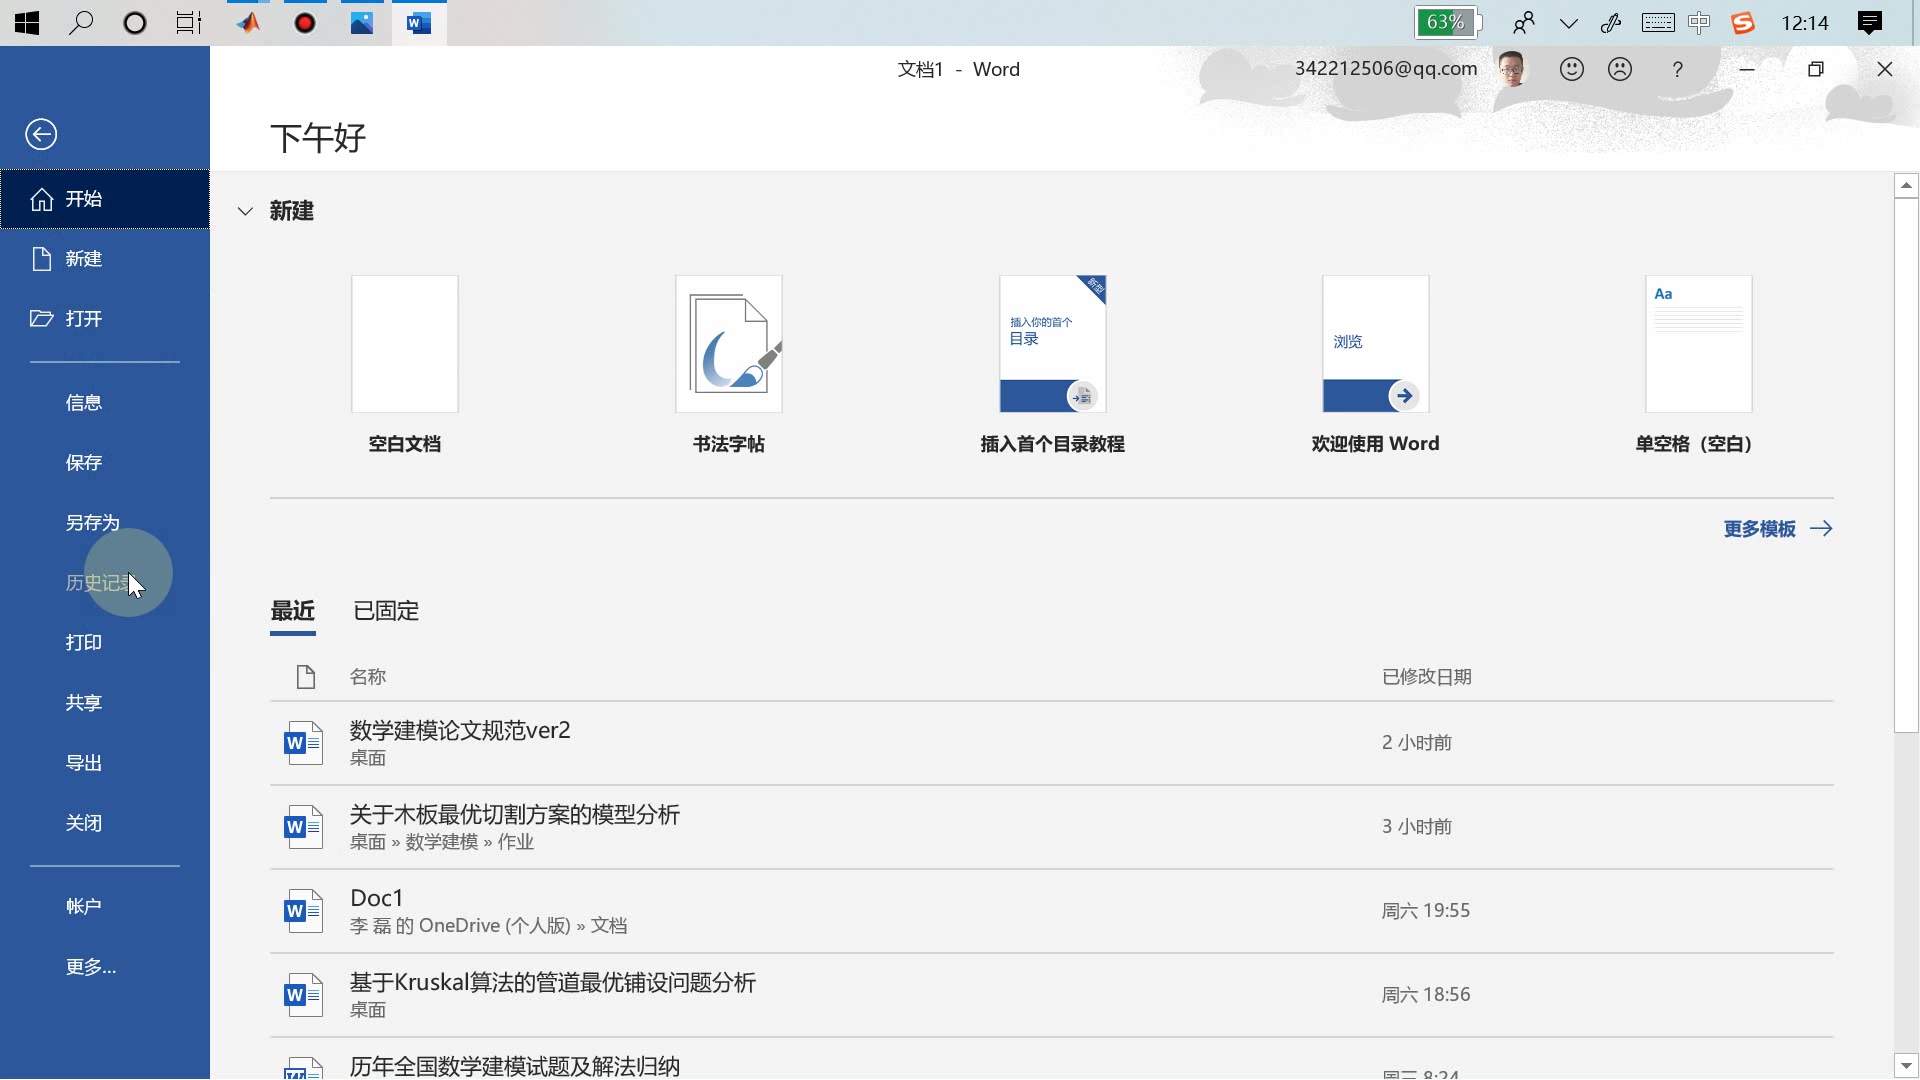This screenshot has height=1080, width=1920.
Task: Open the 开始 home page
Action: 105,199
